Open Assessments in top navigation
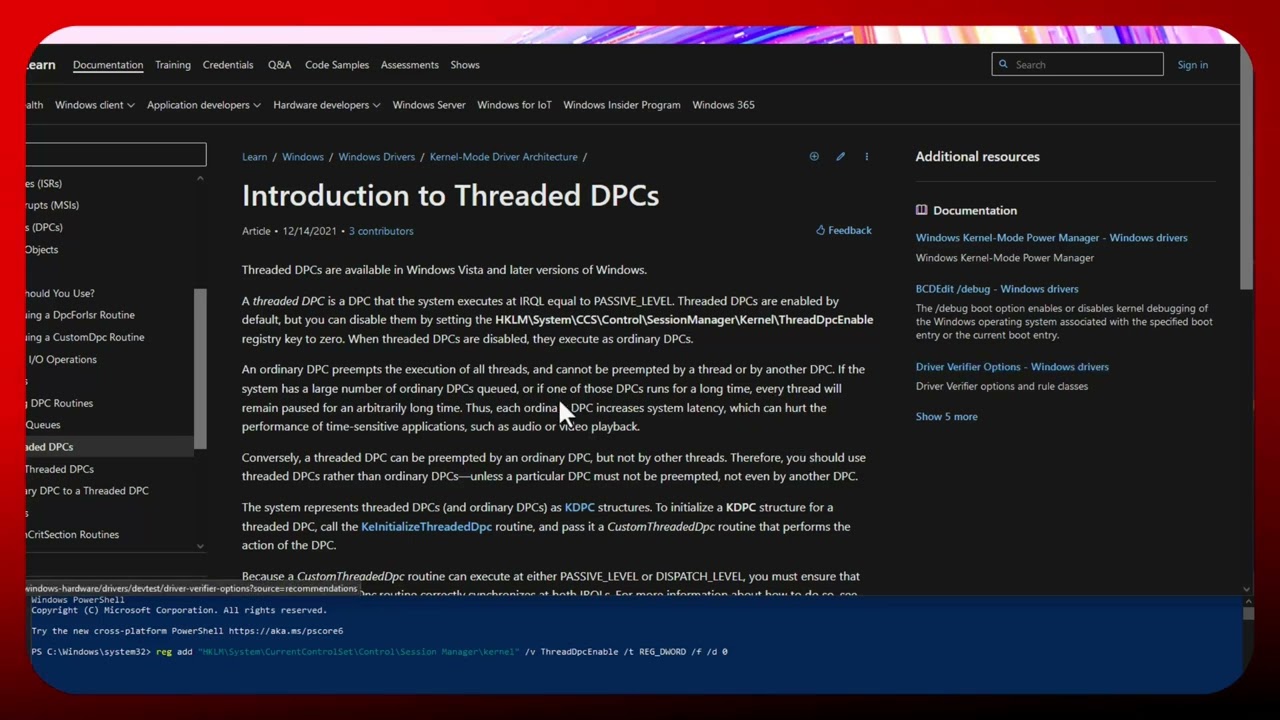Screen dimensions: 1280x720 (410, 65)
